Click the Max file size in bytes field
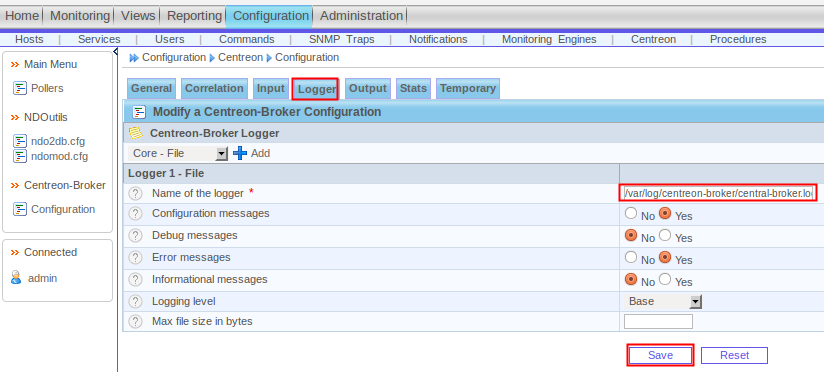Screen dimensions: 824x372 658,322
